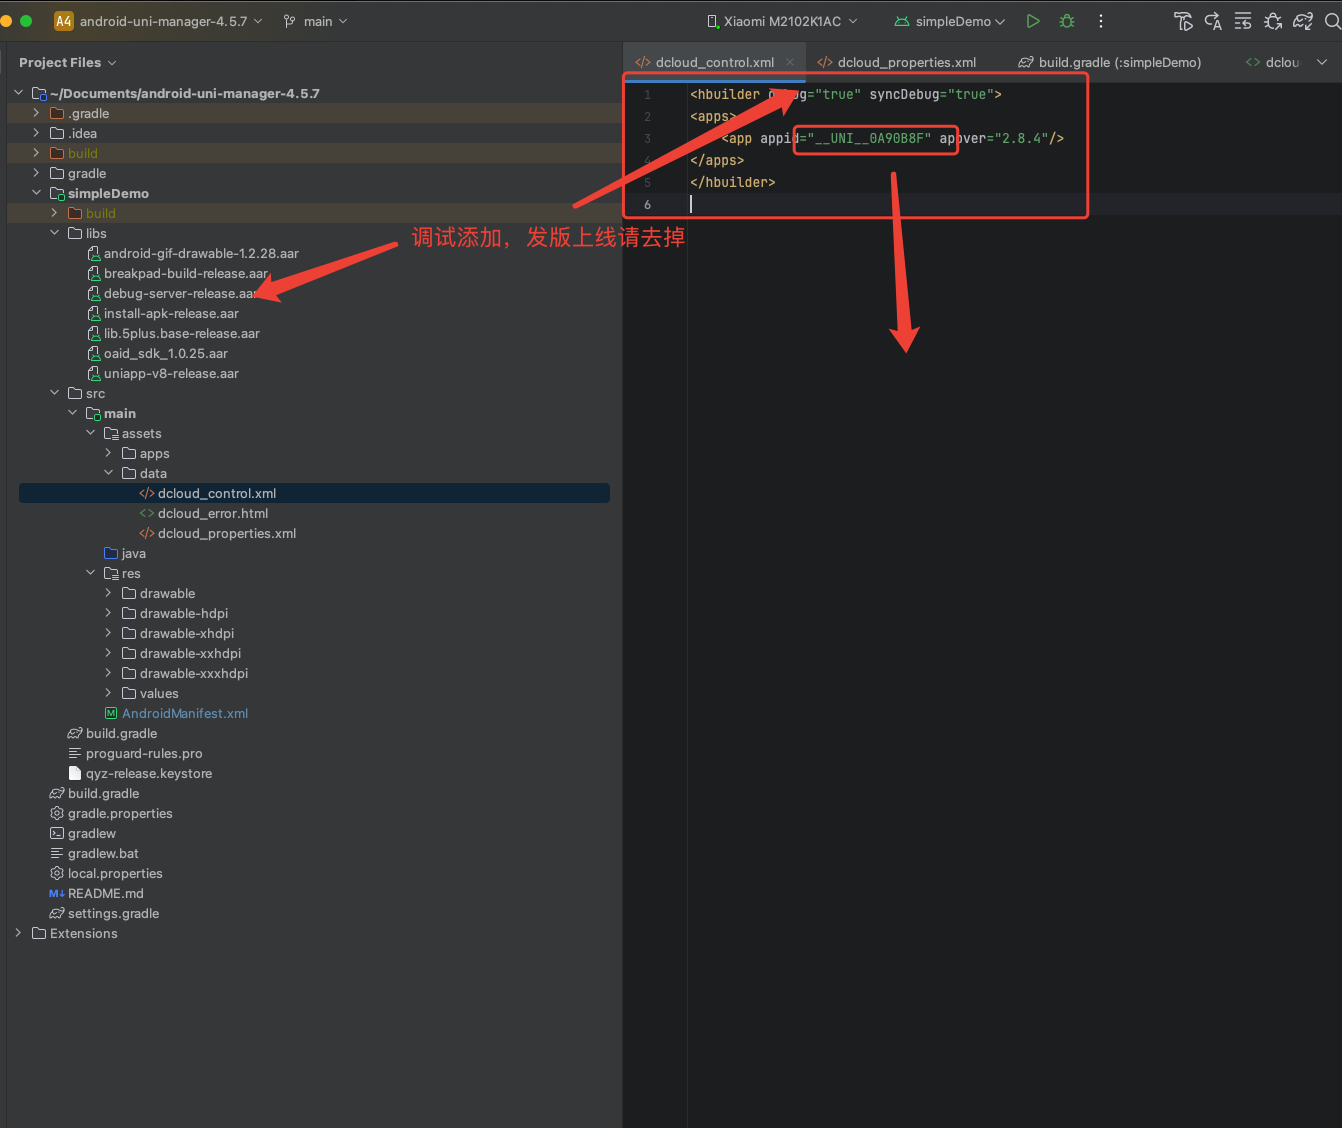Expand the gradle folder
1342x1128 pixels.
pos(36,173)
